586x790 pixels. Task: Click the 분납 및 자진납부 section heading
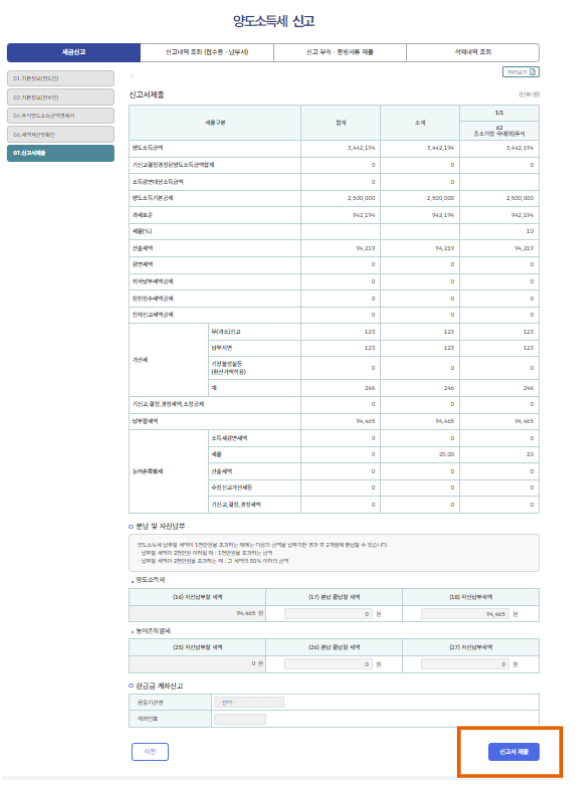pos(160,526)
